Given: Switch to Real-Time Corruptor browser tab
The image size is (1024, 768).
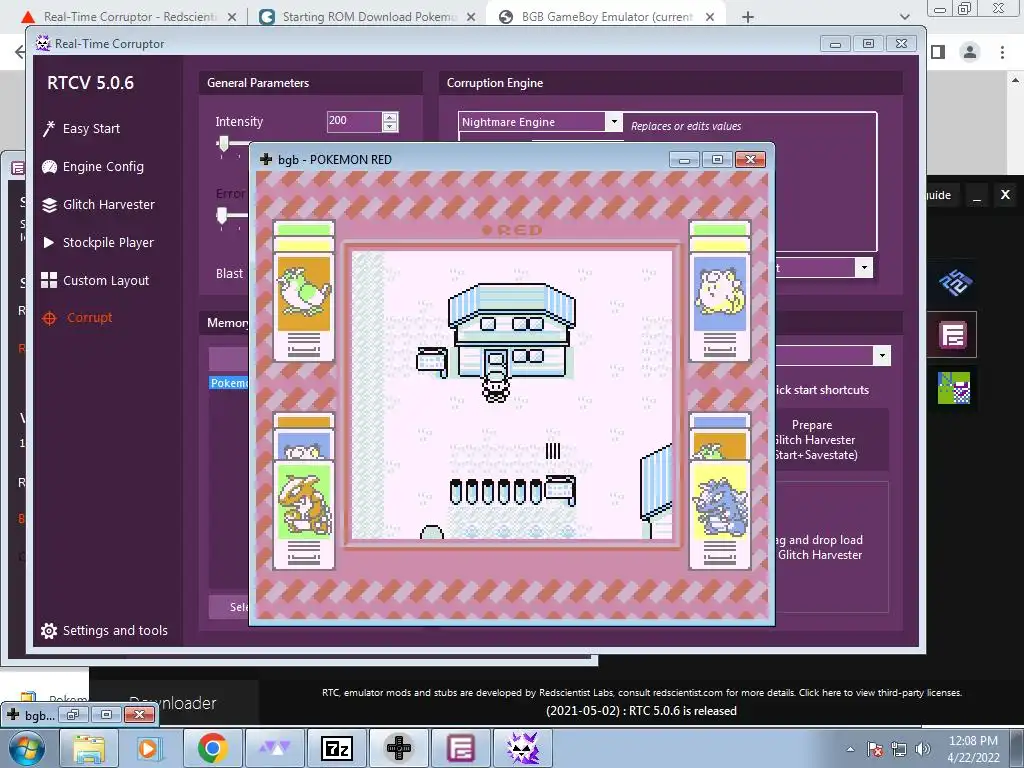Looking at the screenshot, I should click(x=129, y=16).
